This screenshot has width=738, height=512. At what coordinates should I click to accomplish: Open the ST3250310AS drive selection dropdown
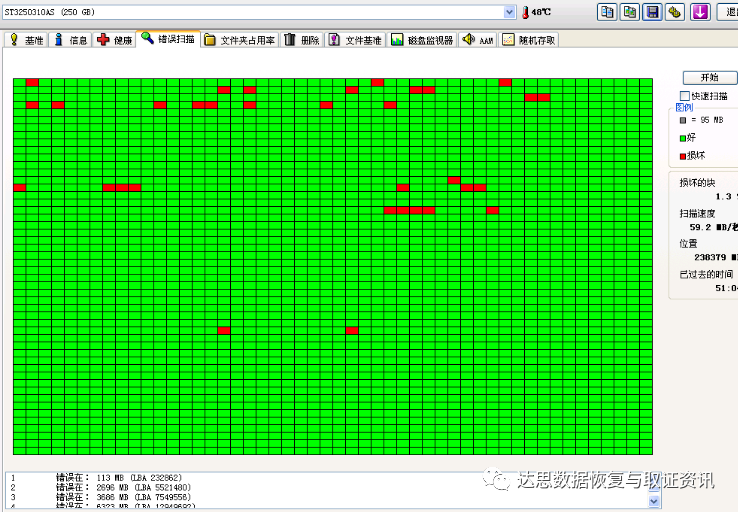coord(509,12)
